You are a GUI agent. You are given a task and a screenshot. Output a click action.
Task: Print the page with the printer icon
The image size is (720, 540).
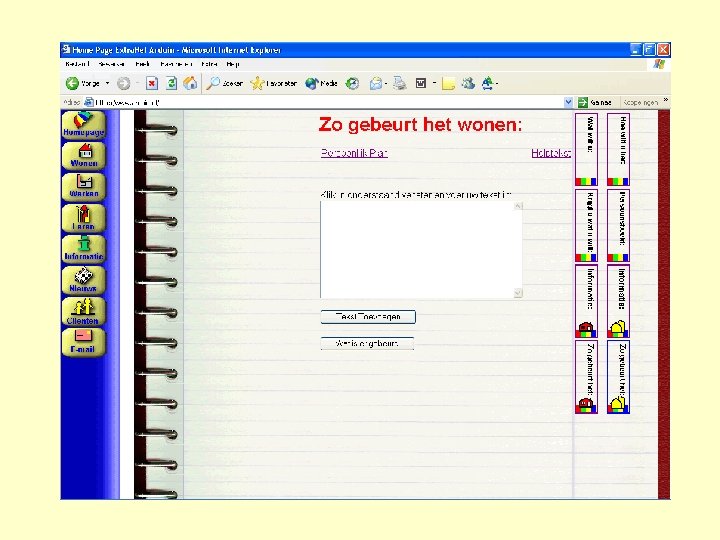pyautogui.click(x=400, y=83)
